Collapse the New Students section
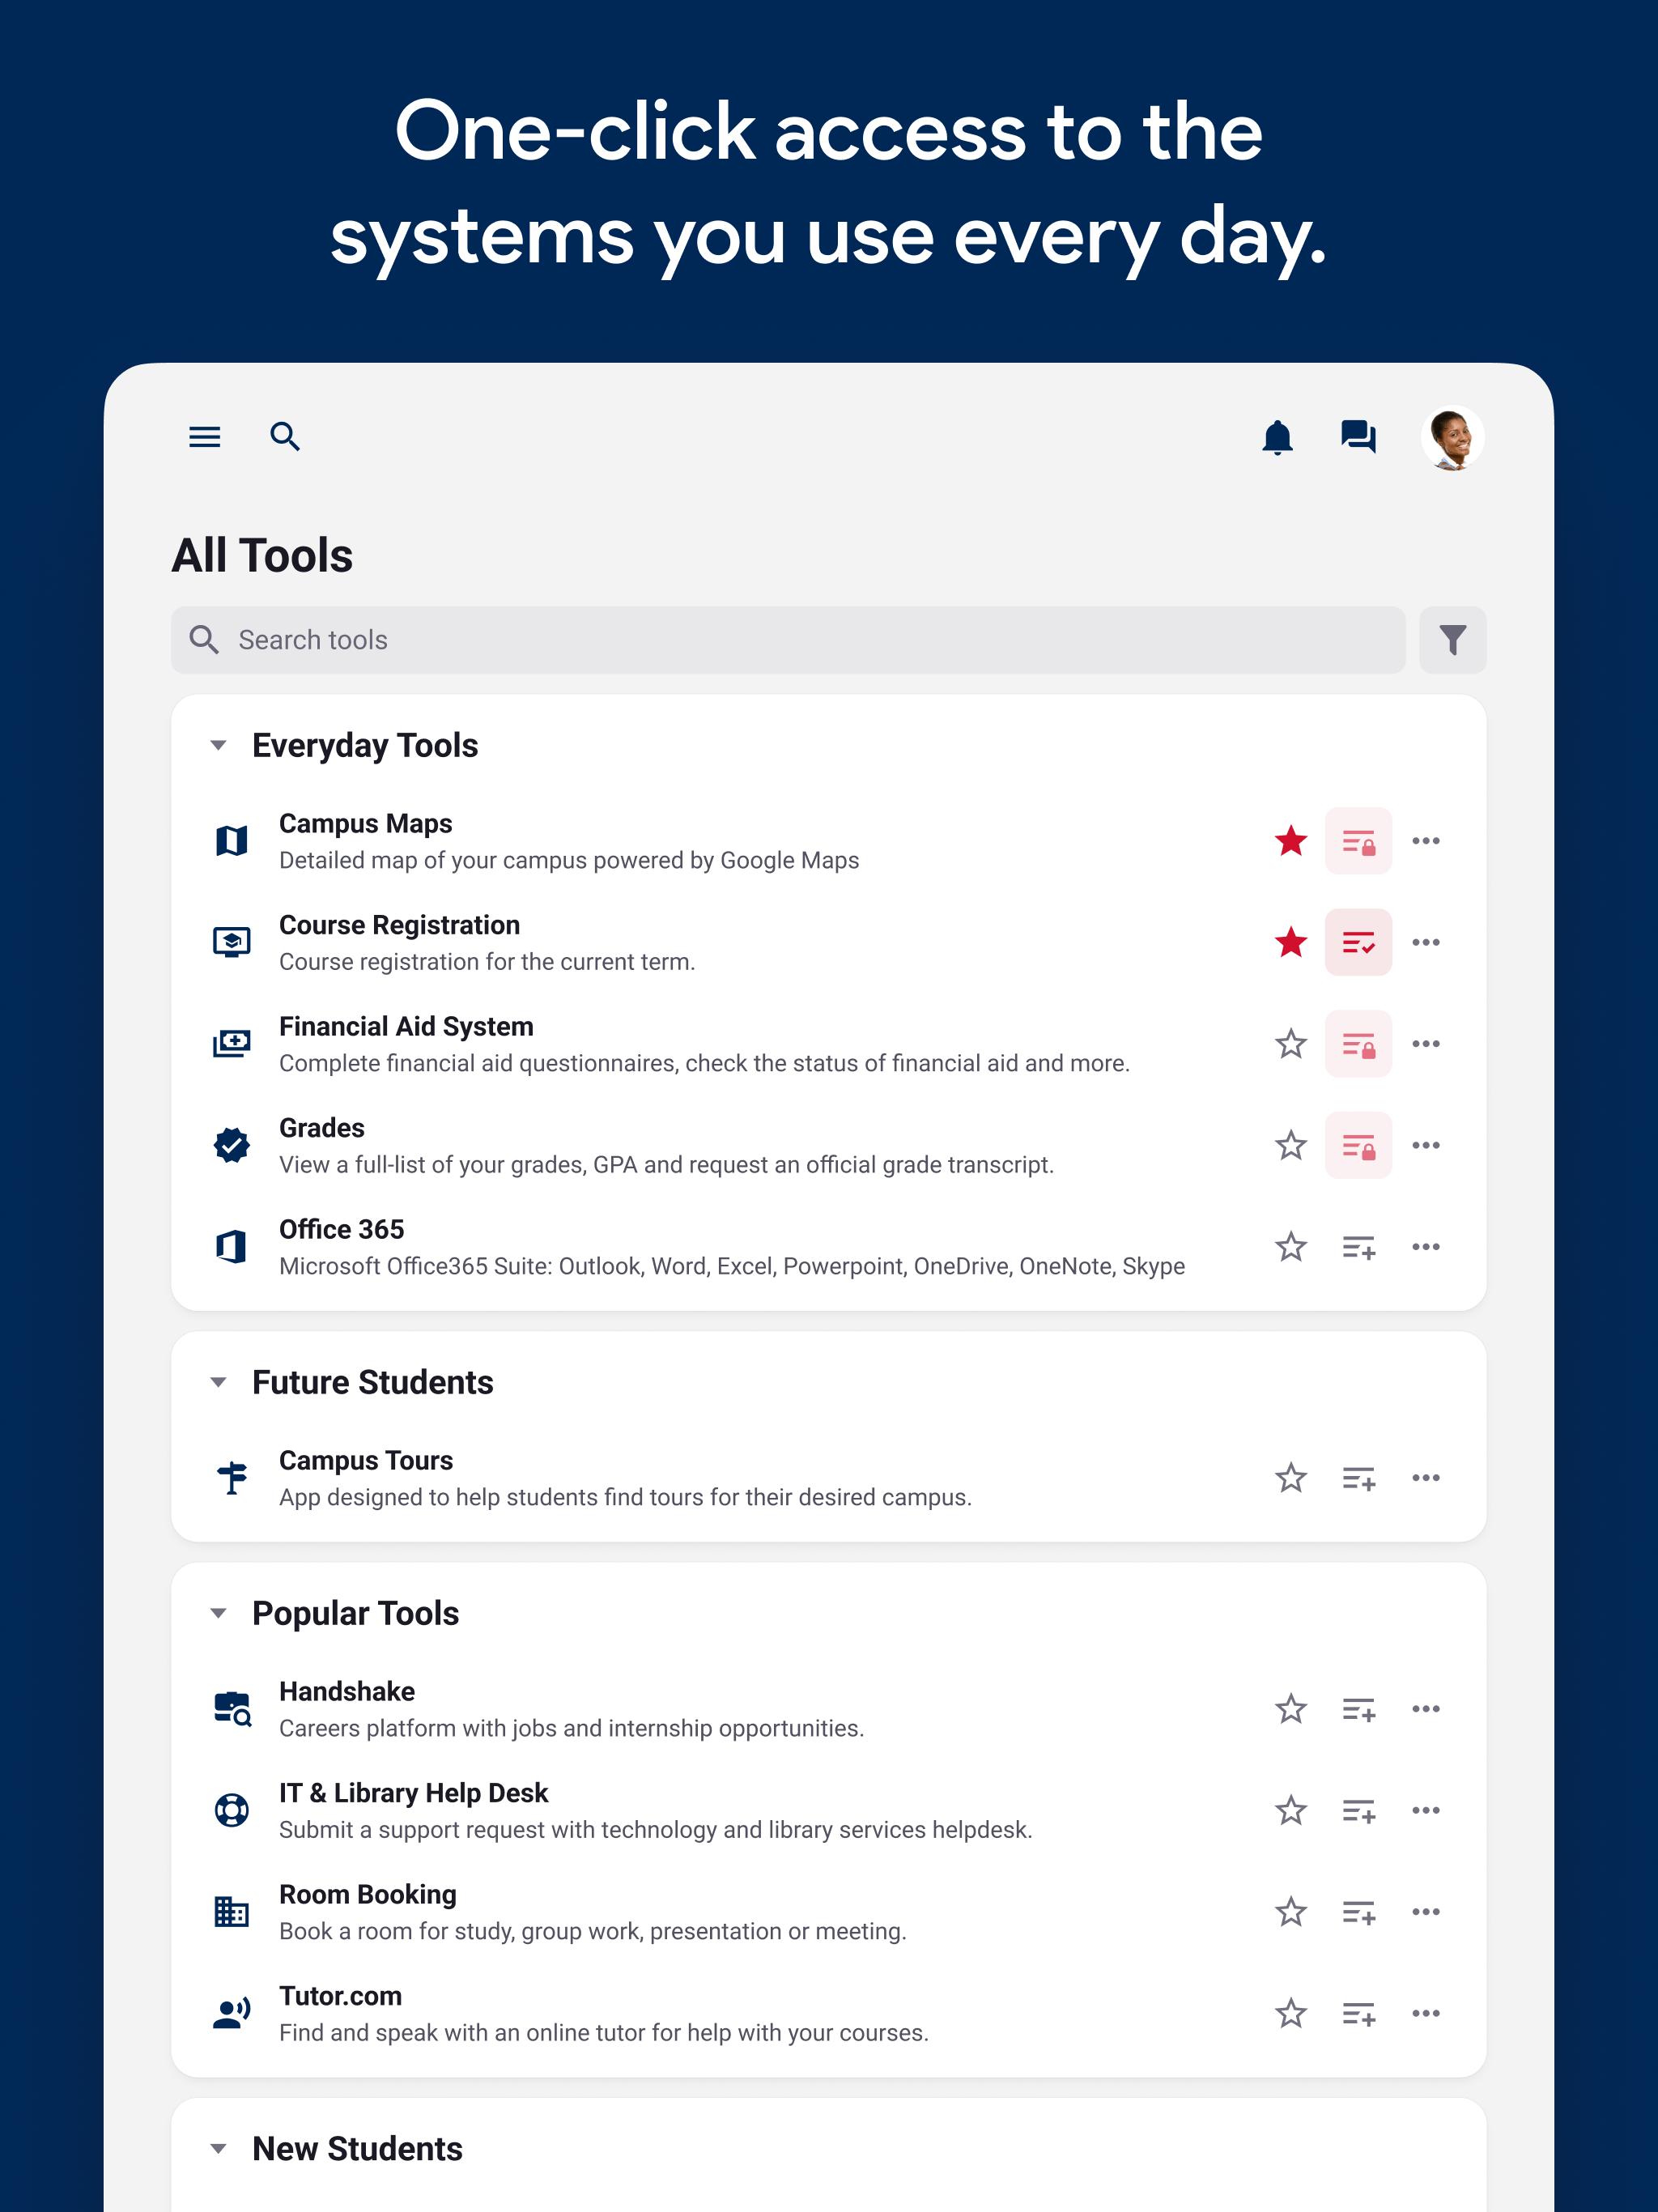The image size is (1658, 2212). click(218, 2148)
